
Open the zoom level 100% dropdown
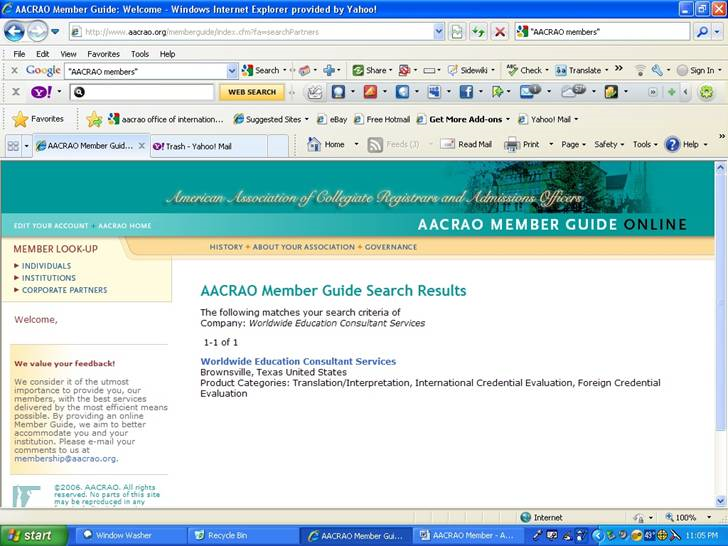click(708, 517)
